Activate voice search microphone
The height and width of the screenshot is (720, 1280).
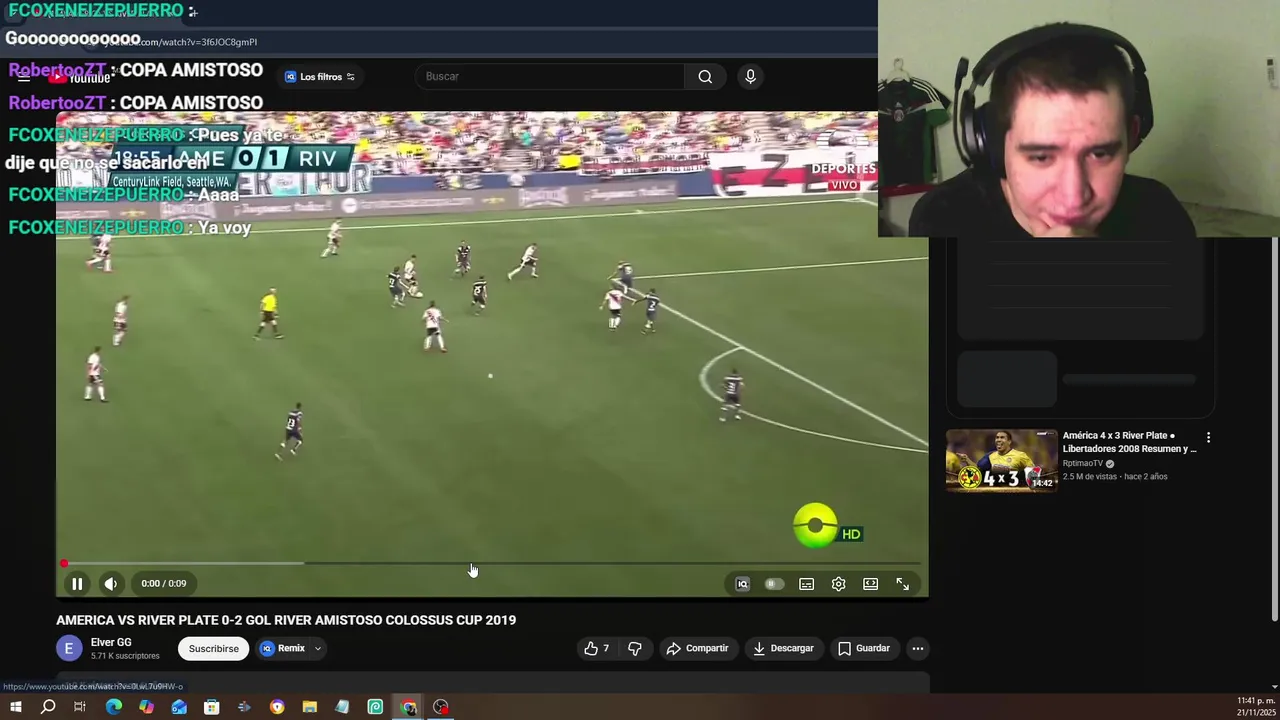click(x=750, y=77)
